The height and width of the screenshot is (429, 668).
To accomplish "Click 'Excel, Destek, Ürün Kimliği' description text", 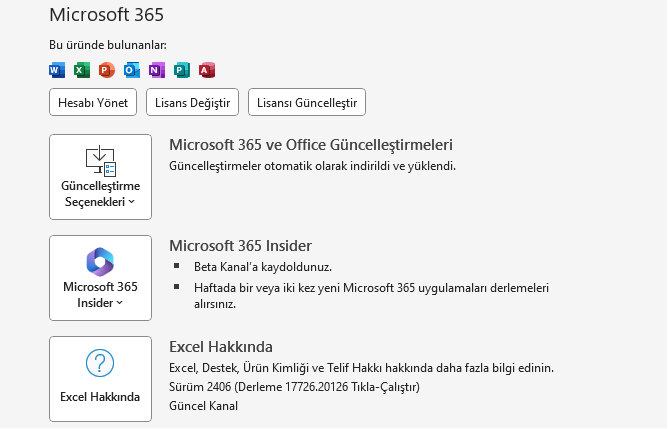I will pyautogui.click(x=362, y=368).
